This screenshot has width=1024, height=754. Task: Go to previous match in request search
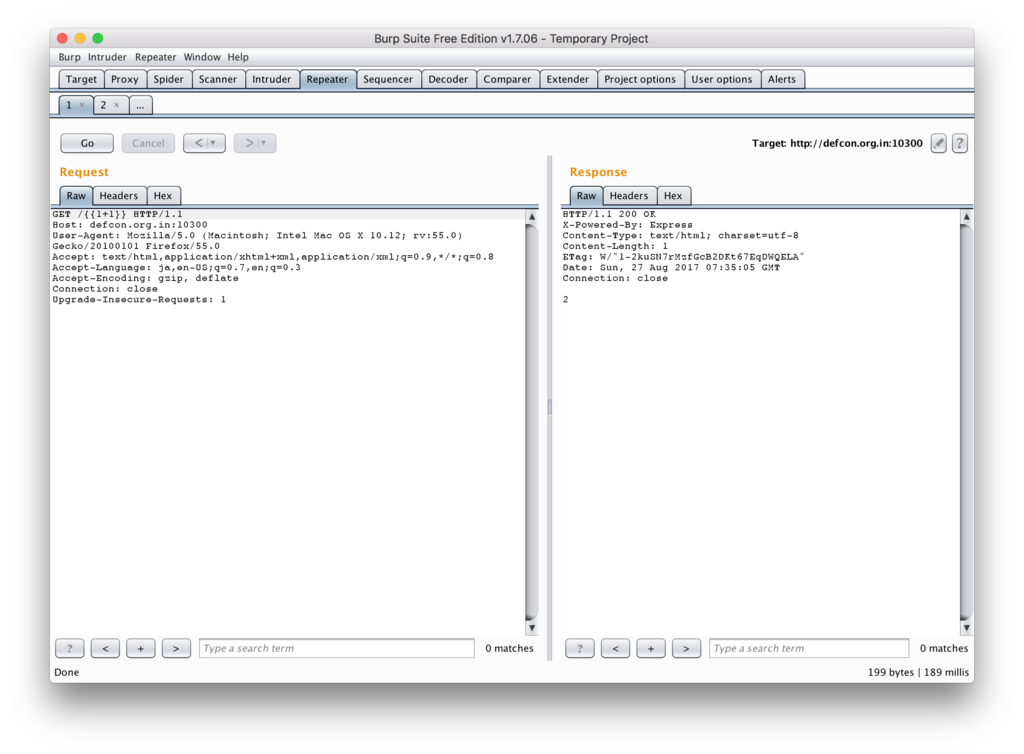tap(105, 648)
